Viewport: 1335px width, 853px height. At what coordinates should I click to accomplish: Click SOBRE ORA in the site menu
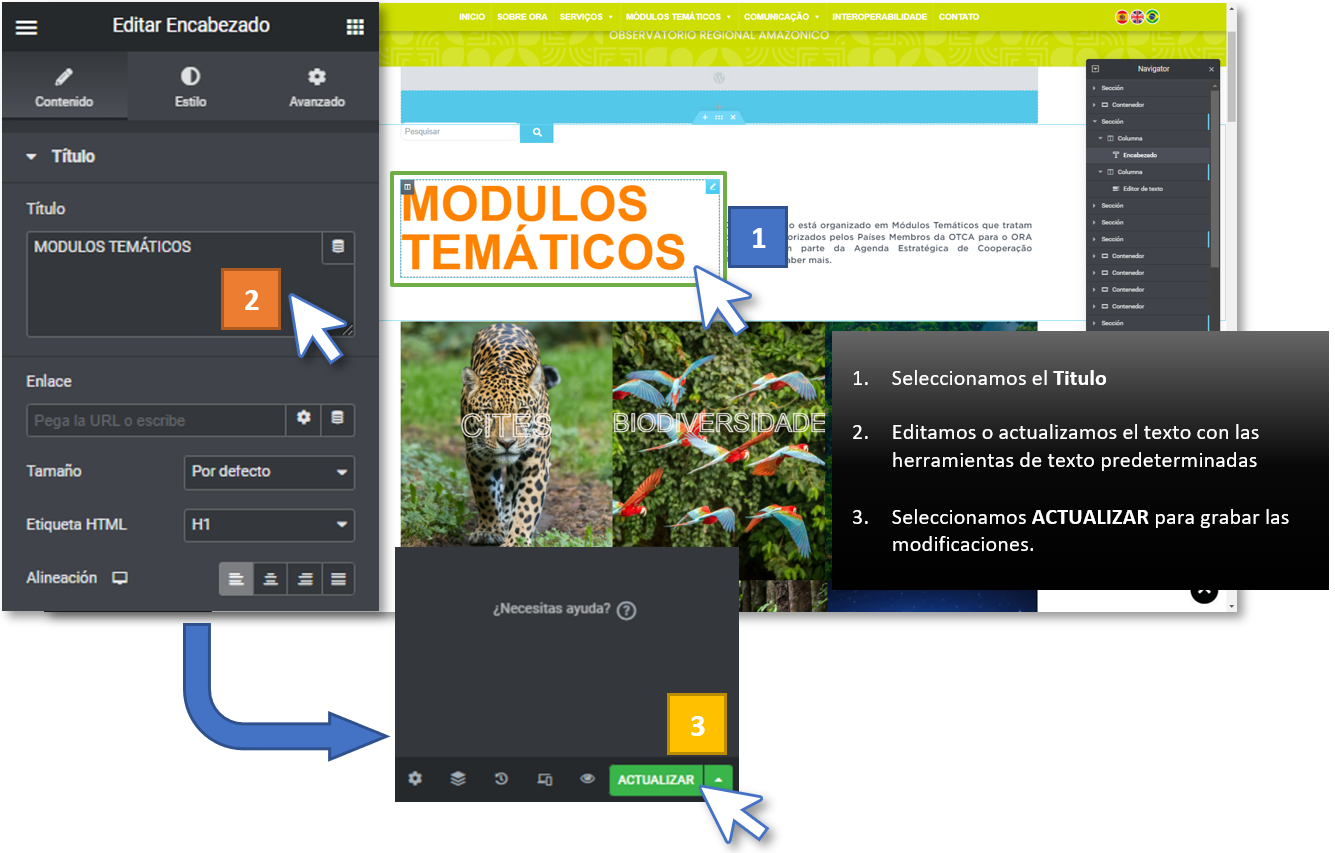tap(522, 17)
